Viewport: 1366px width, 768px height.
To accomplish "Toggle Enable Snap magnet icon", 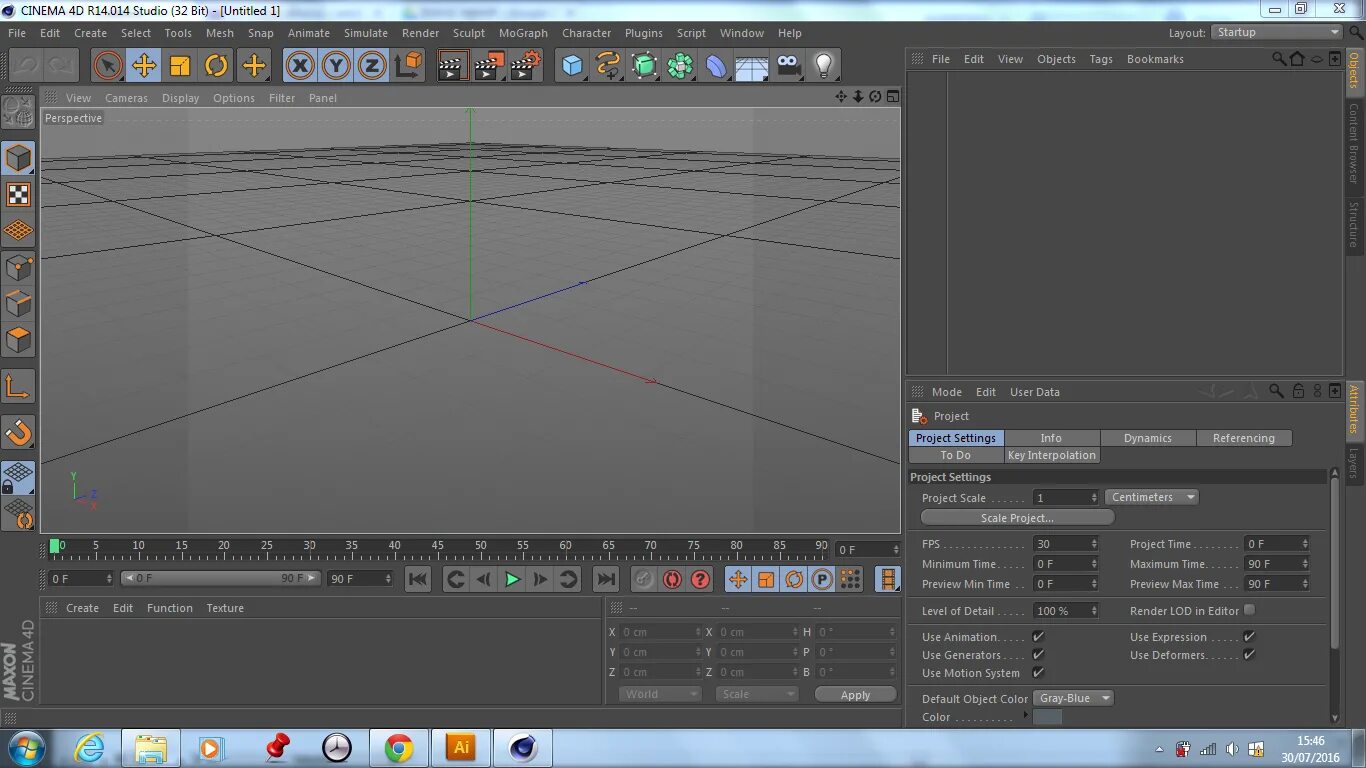I will [18, 432].
